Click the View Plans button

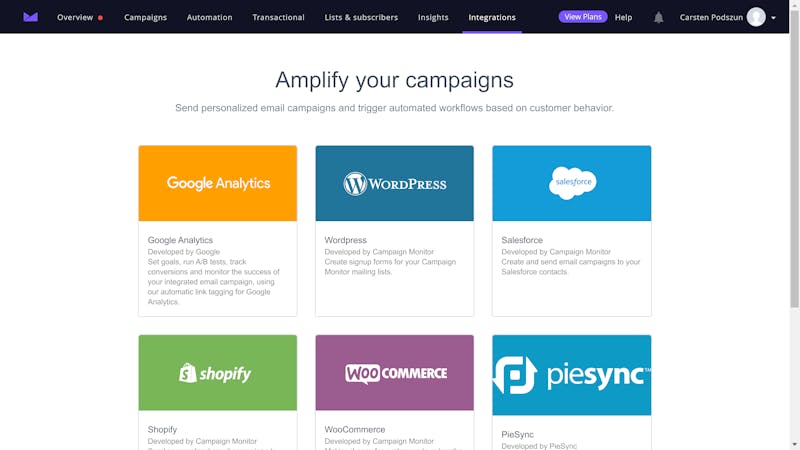(x=583, y=17)
